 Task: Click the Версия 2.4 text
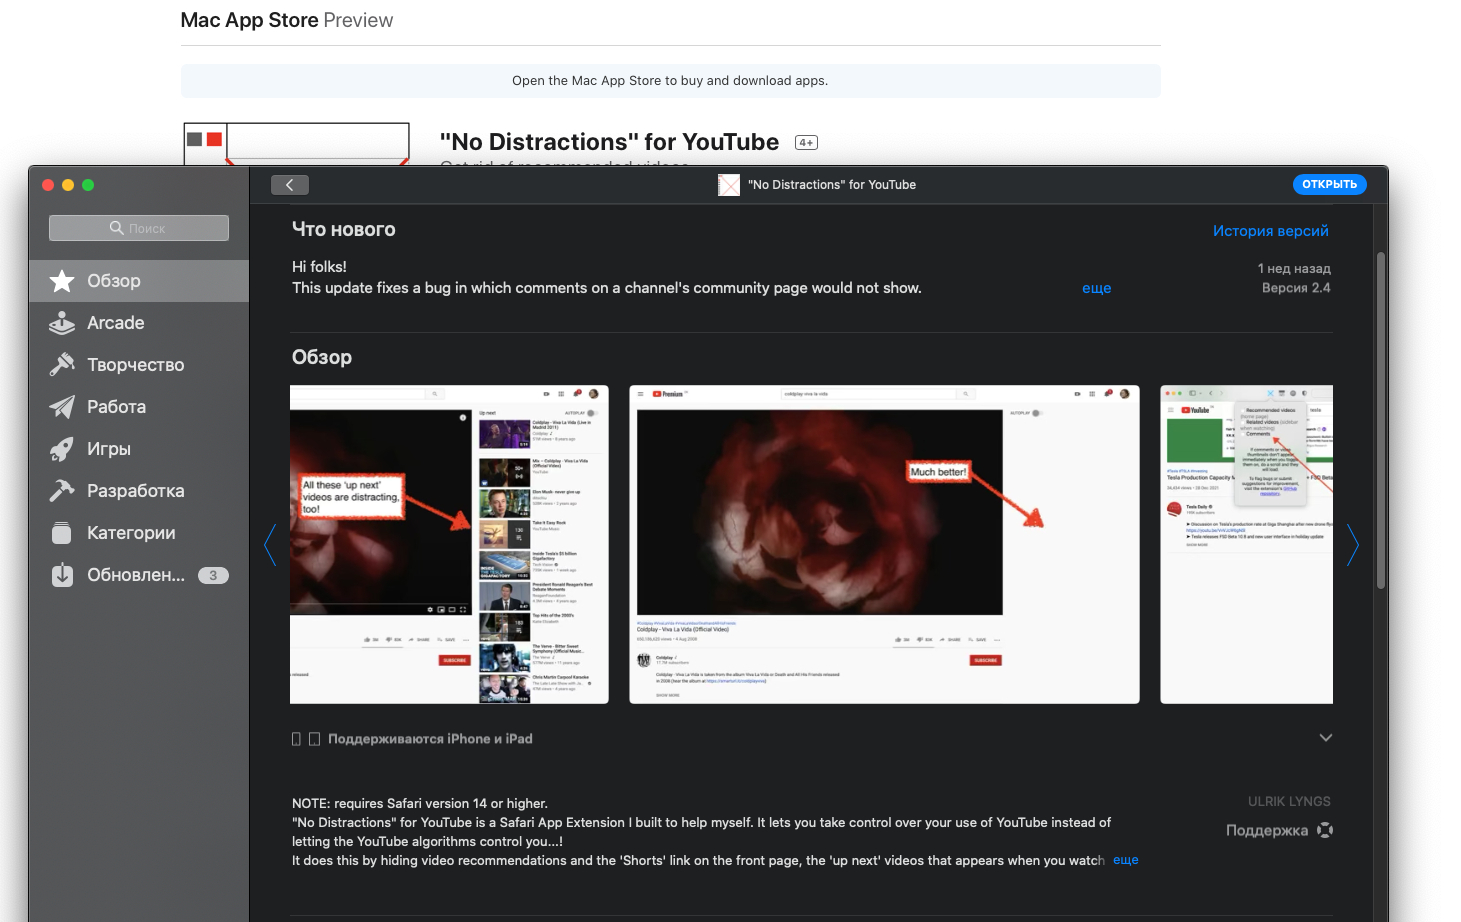click(1296, 288)
